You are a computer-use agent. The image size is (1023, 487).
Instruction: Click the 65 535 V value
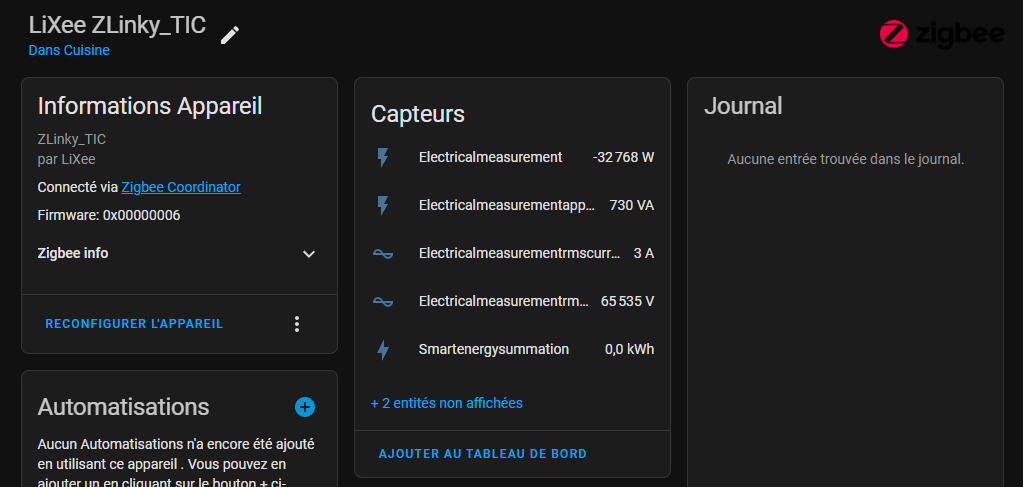pos(628,302)
